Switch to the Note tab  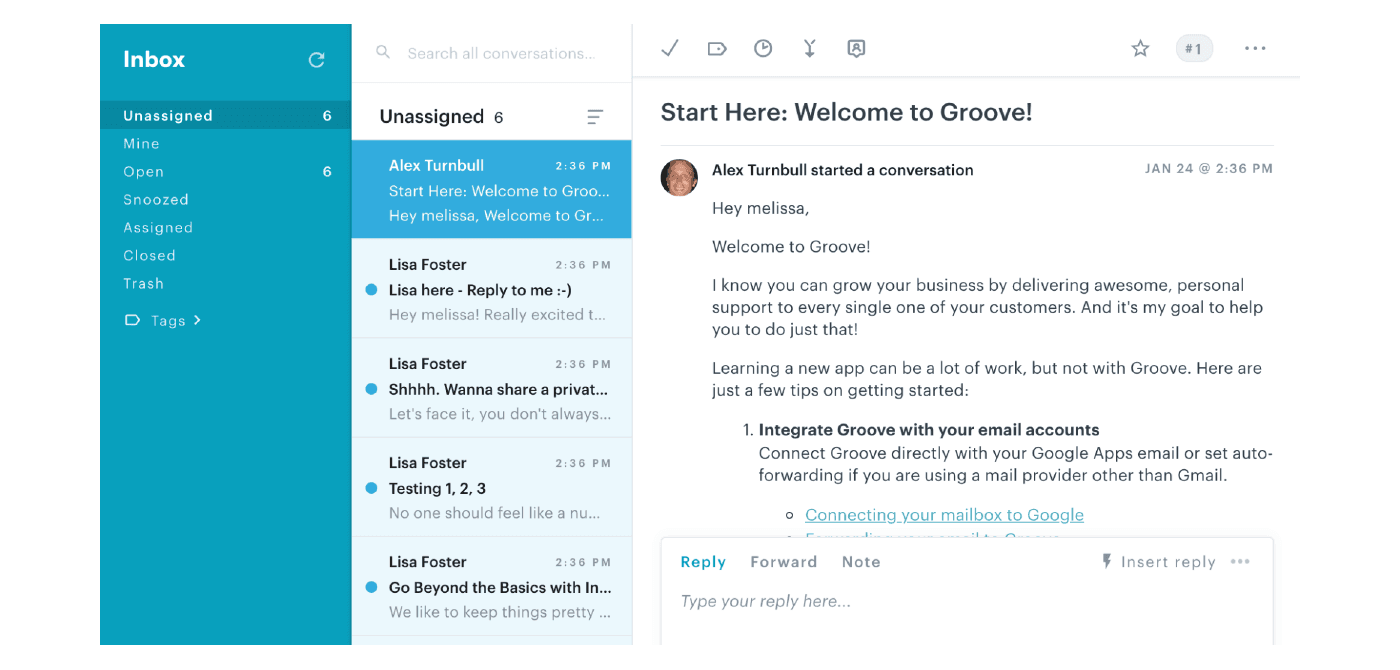pyautogui.click(x=860, y=561)
